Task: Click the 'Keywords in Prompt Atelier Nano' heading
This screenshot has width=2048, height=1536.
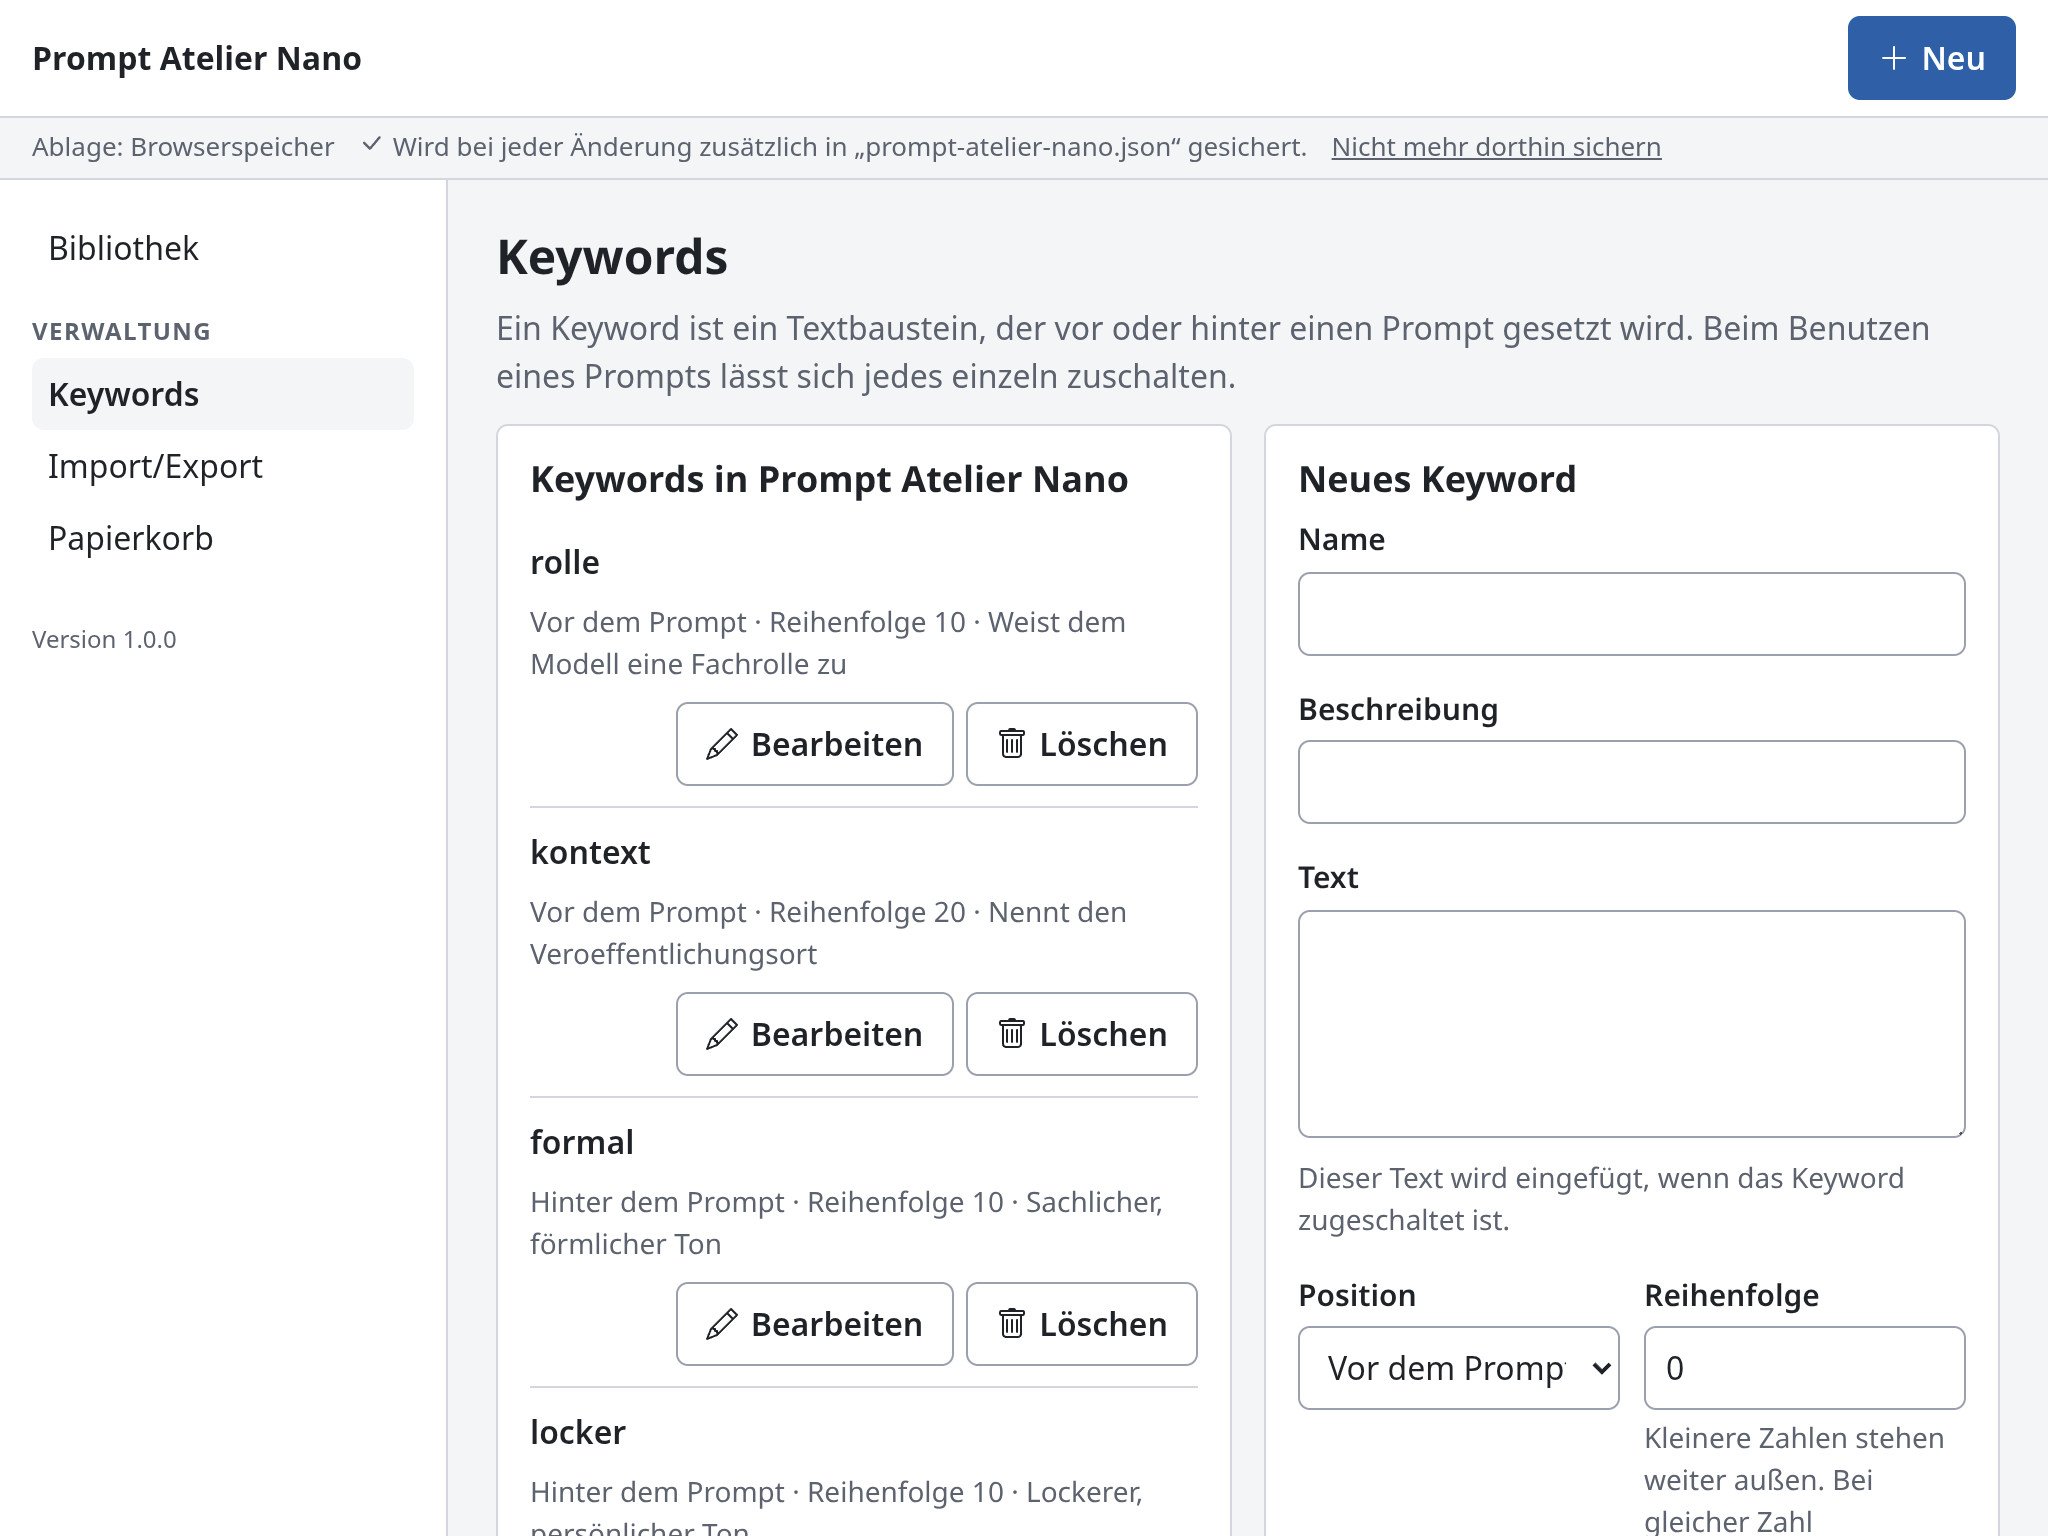Action: (x=829, y=479)
